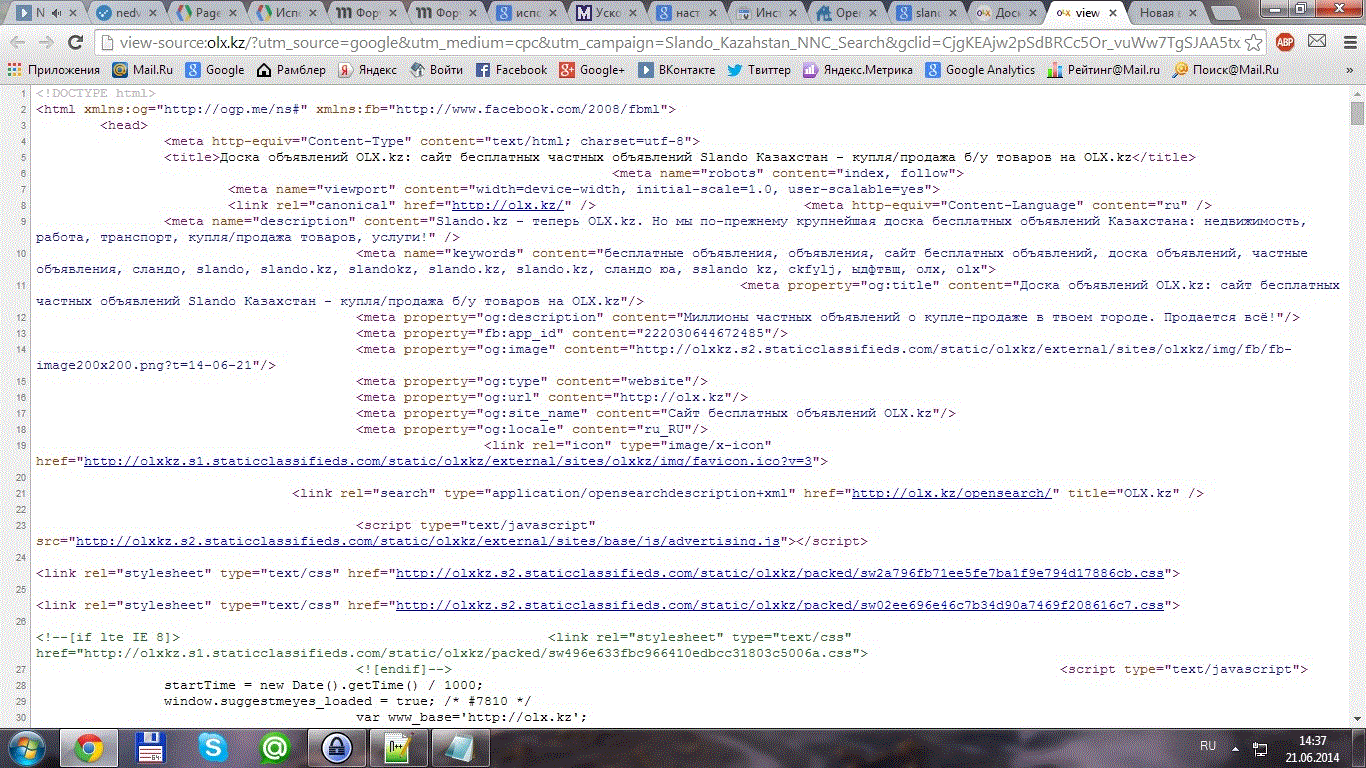This screenshot has height=768, width=1366.
Task: Open the Яндекс bookmark
Action: (367, 70)
